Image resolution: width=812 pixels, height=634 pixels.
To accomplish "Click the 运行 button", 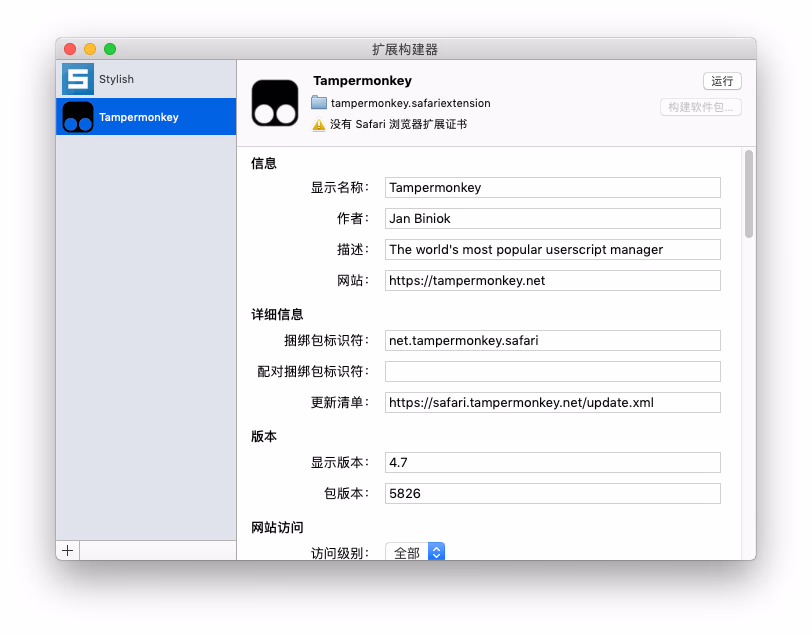I will pos(721,81).
